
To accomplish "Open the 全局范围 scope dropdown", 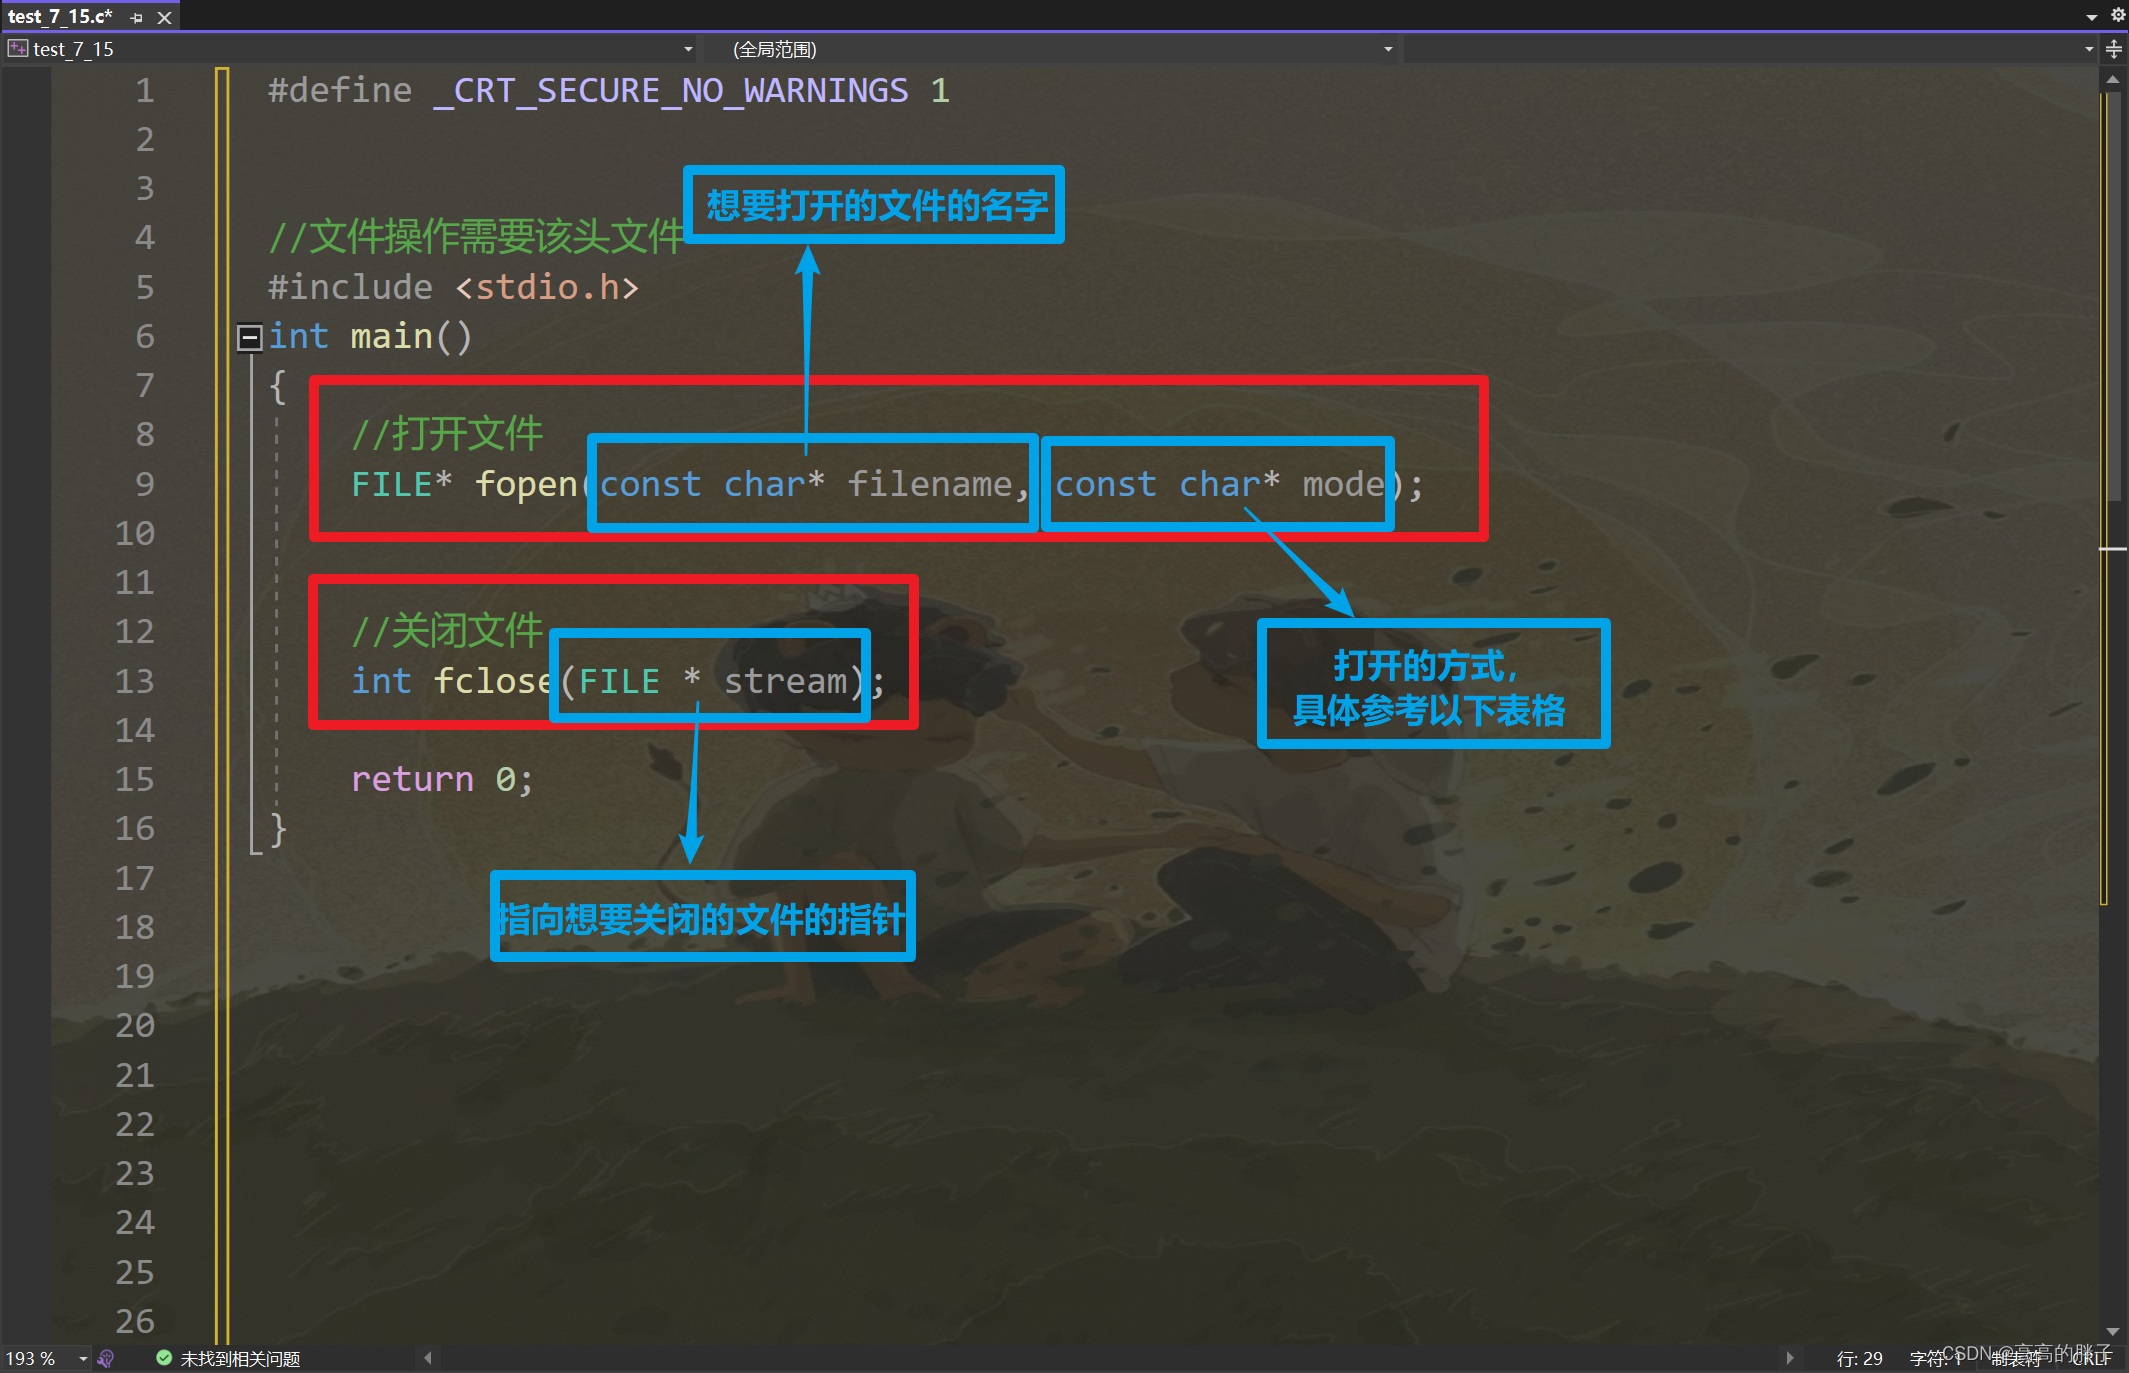I will [1051, 49].
